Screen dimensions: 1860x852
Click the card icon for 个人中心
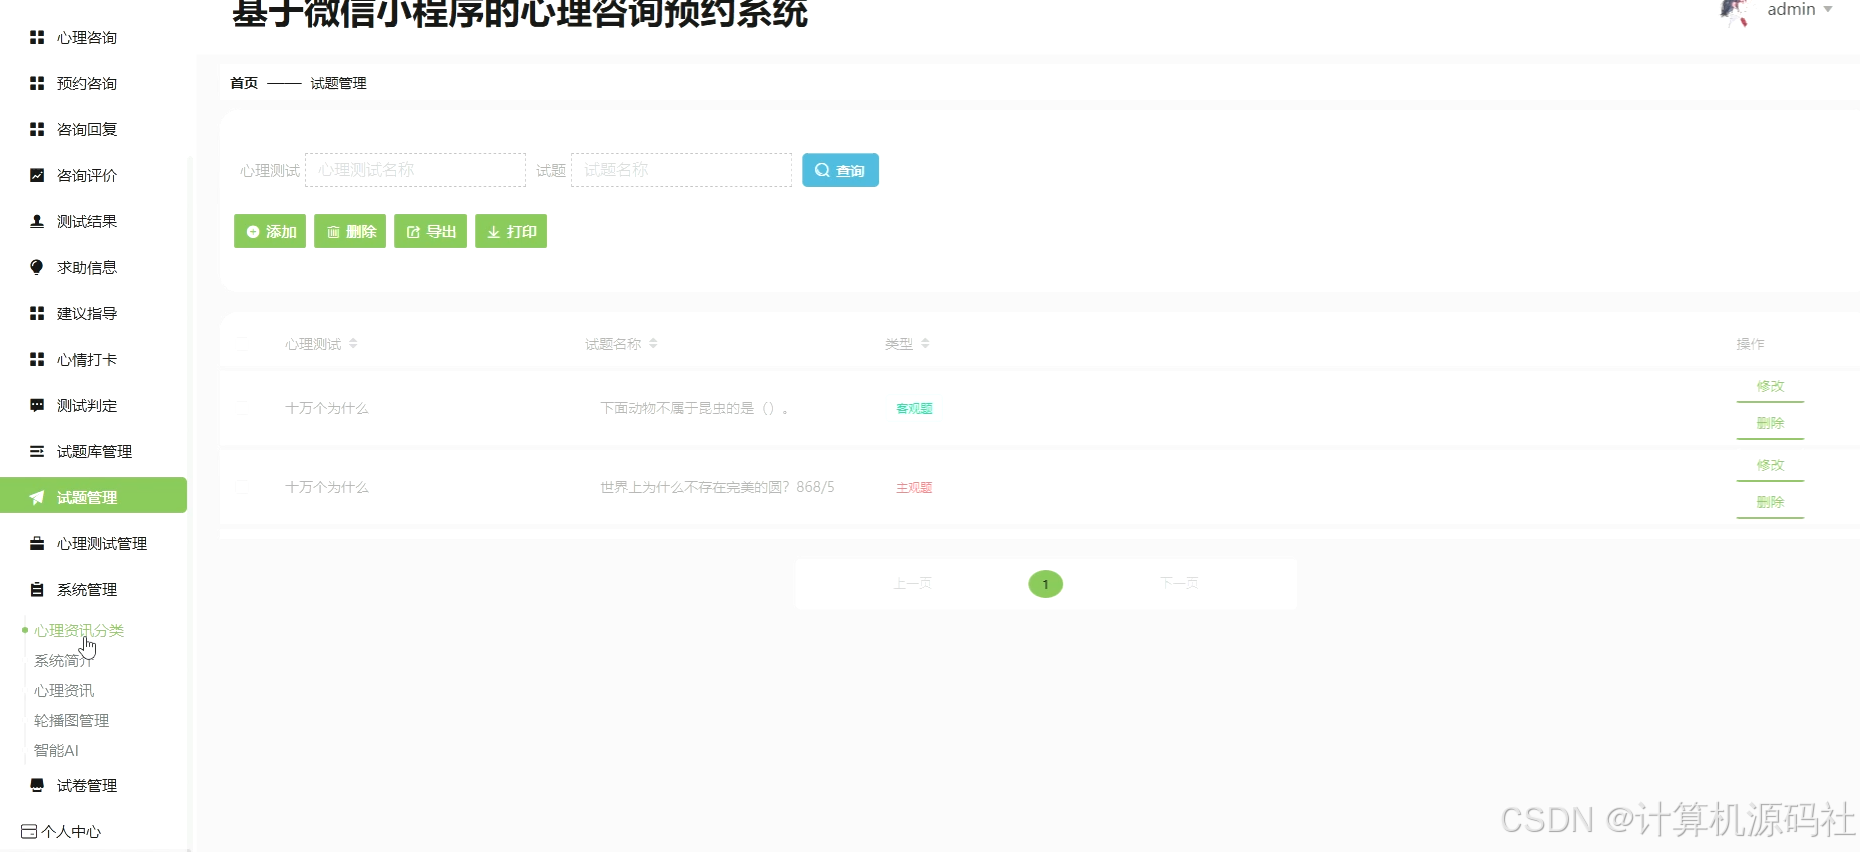pyautogui.click(x=29, y=831)
